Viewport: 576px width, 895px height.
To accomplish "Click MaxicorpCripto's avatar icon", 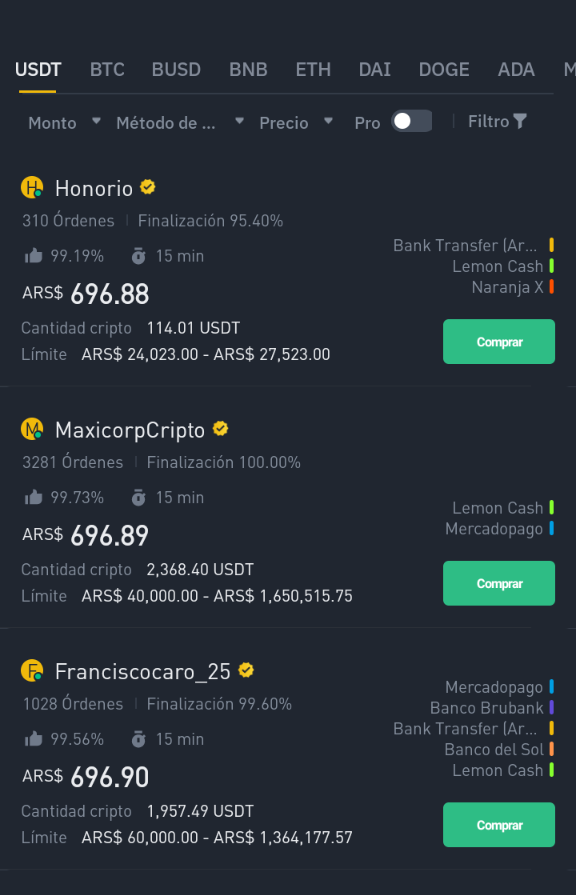I will [x=32, y=429].
